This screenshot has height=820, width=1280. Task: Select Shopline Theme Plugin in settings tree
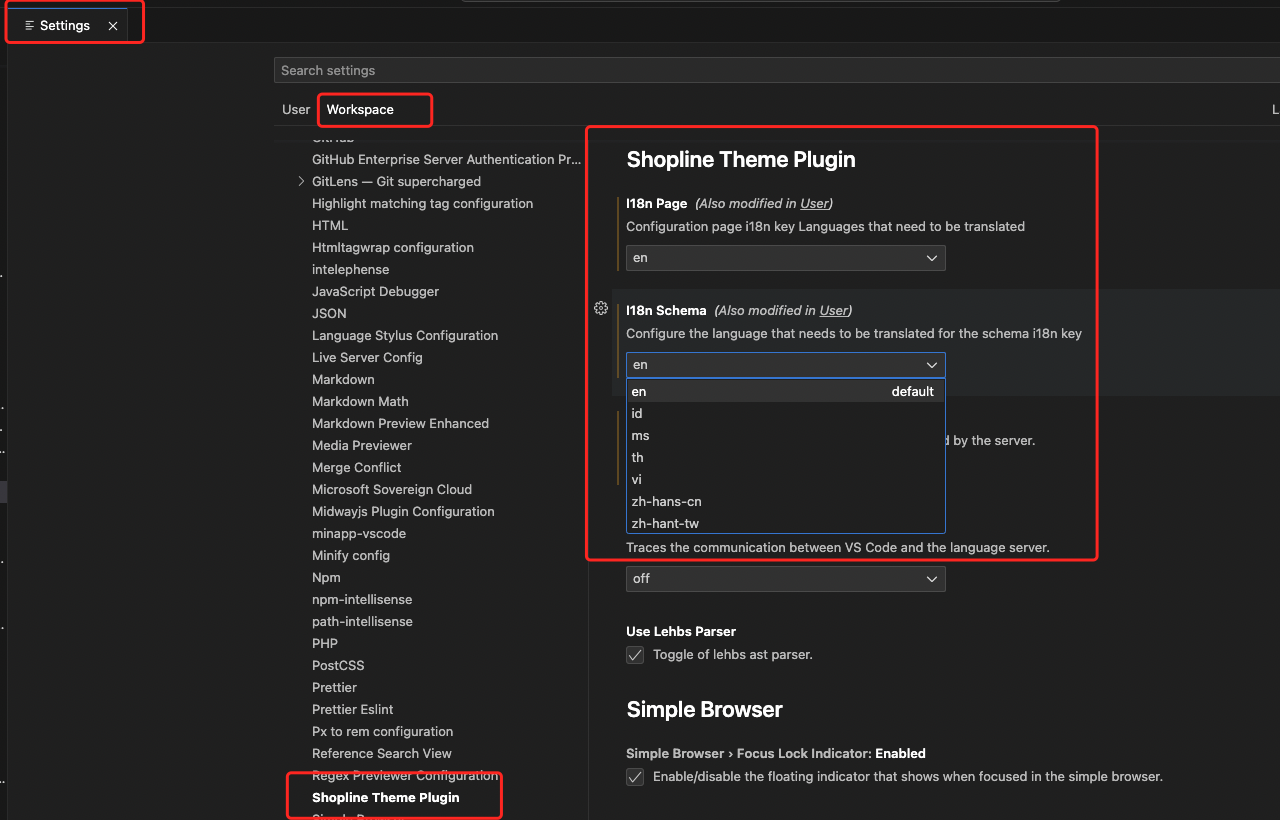click(x=386, y=797)
